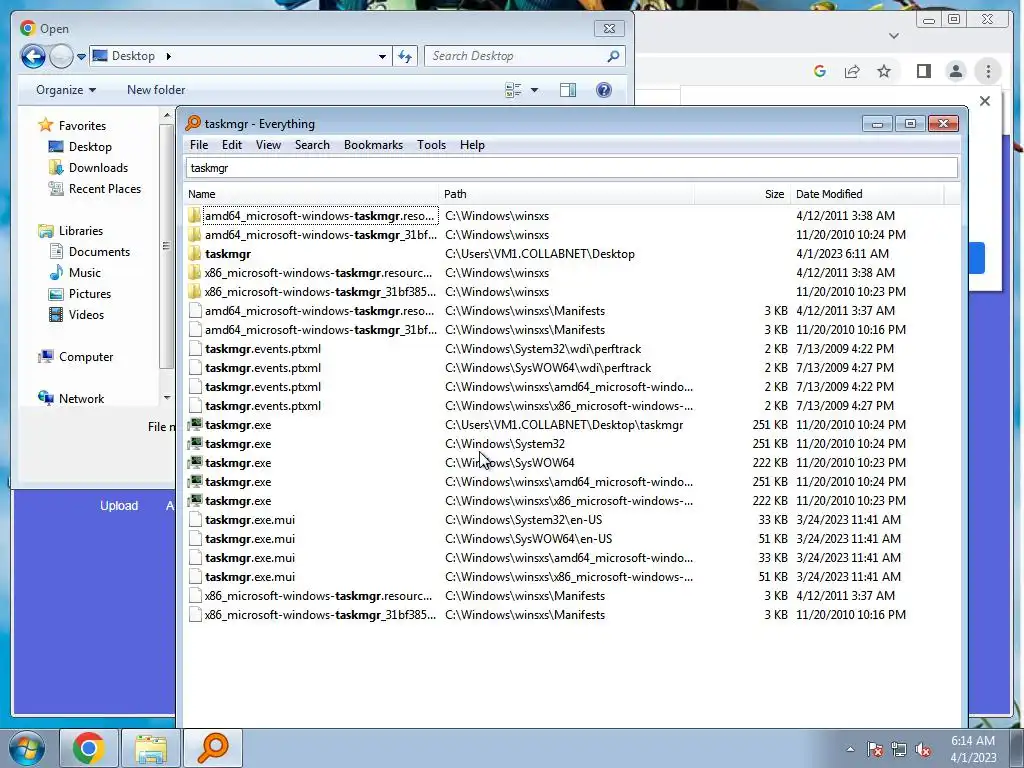
Task: Toggle the preview pane in Open dialog
Action: click(x=568, y=89)
